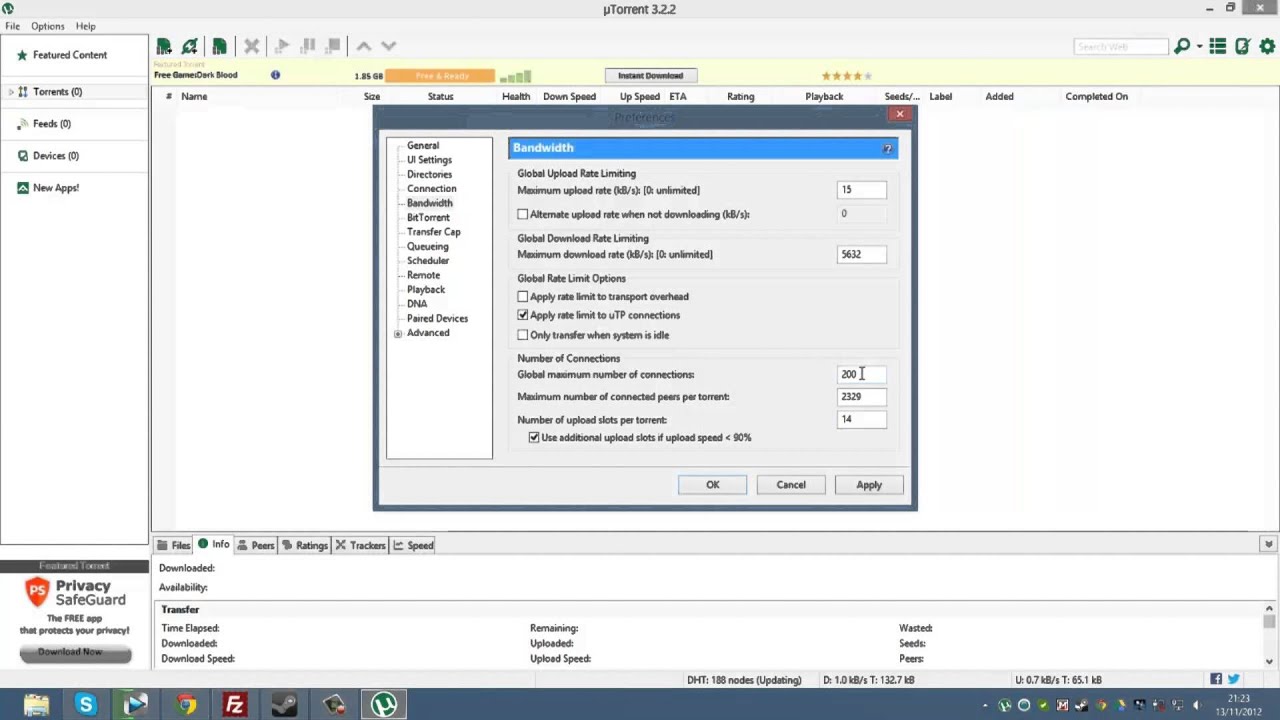Click Cancel in Preferences dialog
1280x720 pixels.
click(x=790, y=485)
